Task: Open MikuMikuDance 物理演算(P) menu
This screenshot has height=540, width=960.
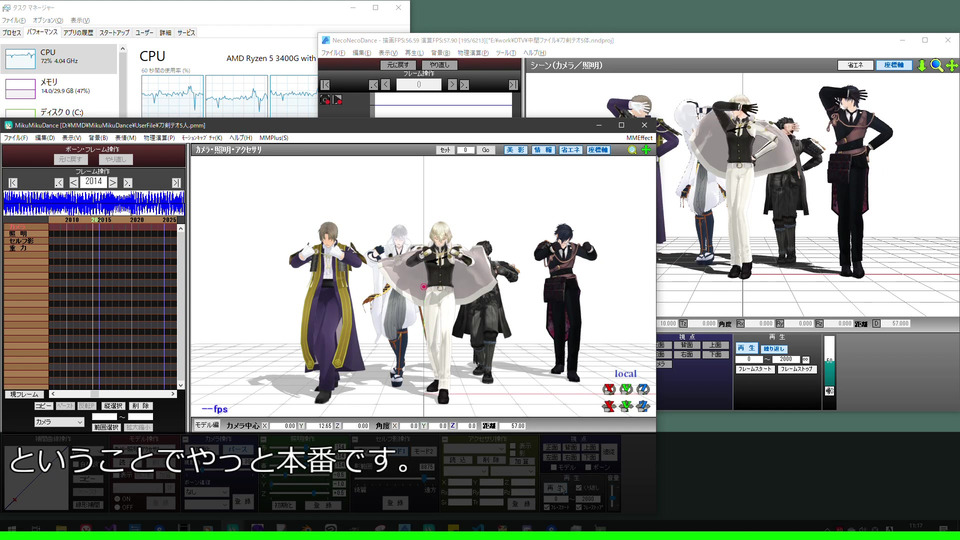Action: click(x=159, y=138)
